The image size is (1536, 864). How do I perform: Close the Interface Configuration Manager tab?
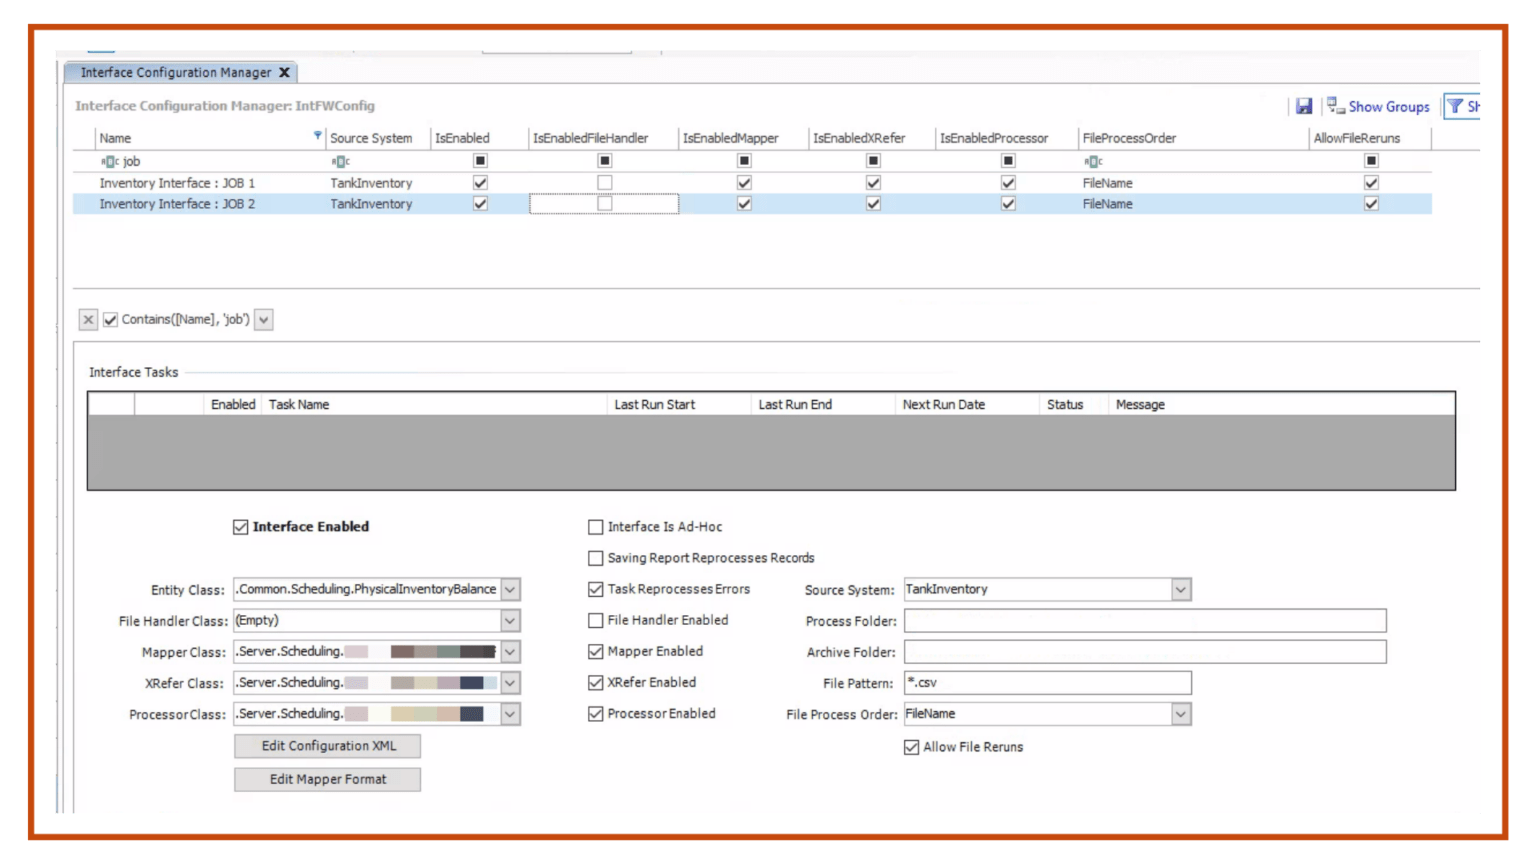285,72
